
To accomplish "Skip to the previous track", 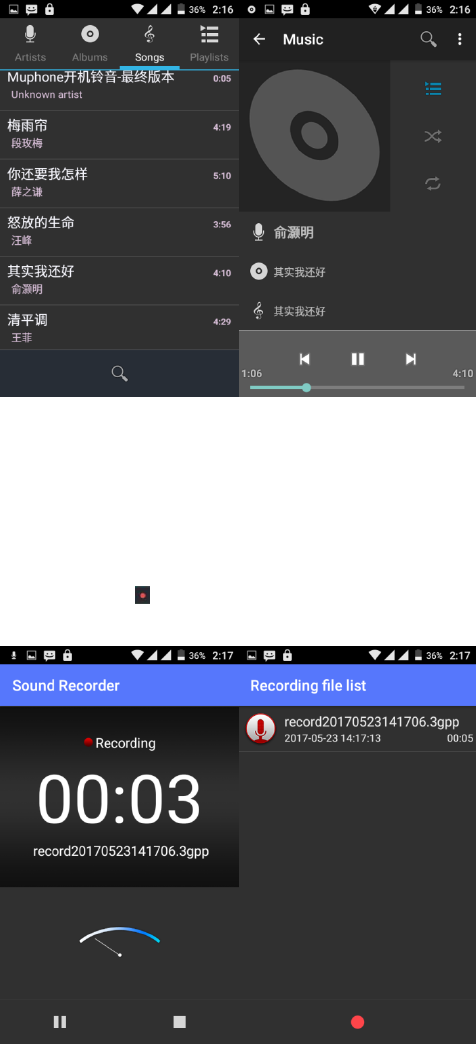I will click(304, 360).
